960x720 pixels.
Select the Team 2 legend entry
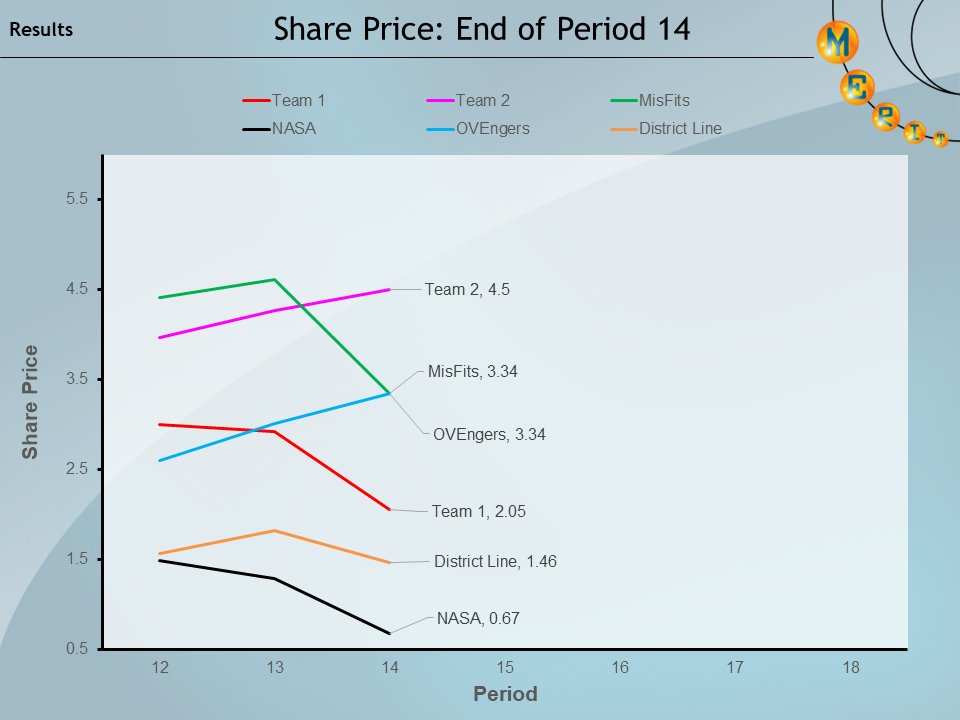click(469, 100)
